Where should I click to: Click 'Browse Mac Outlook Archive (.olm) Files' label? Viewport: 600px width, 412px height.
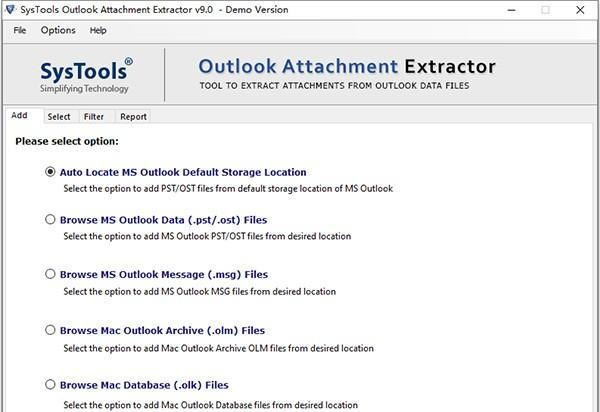tap(162, 331)
